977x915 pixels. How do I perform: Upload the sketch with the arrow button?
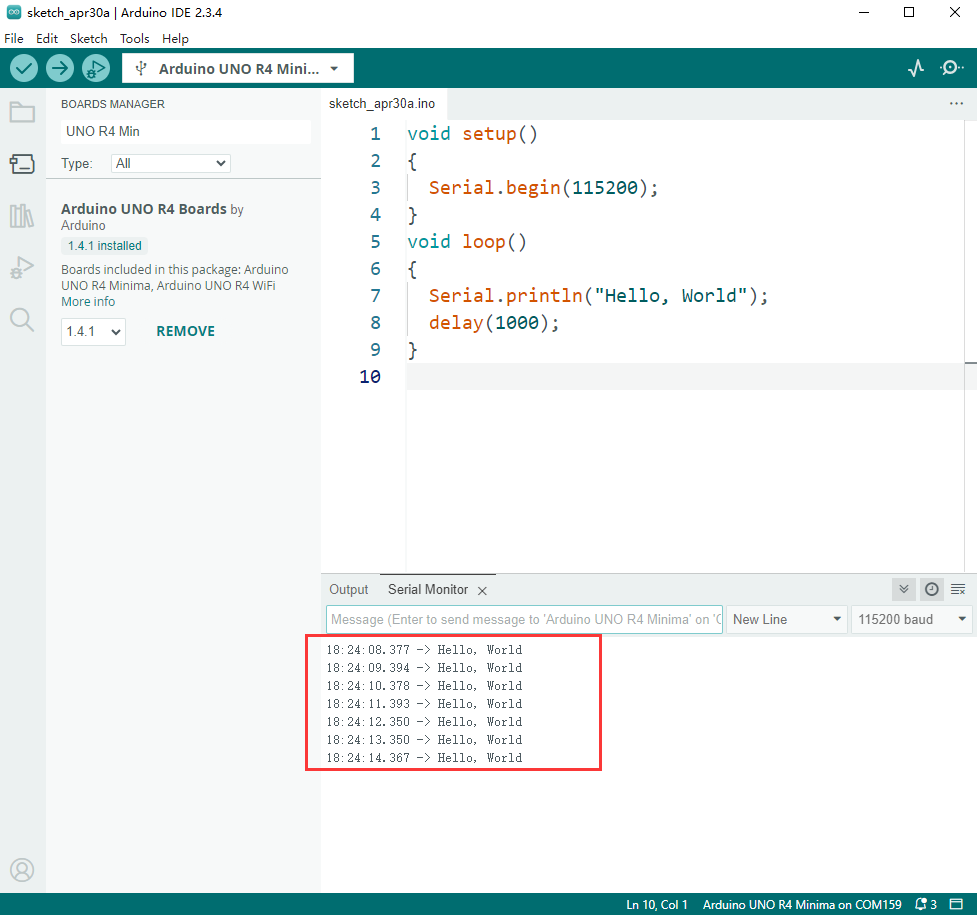pyautogui.click(x=60, y=68)
